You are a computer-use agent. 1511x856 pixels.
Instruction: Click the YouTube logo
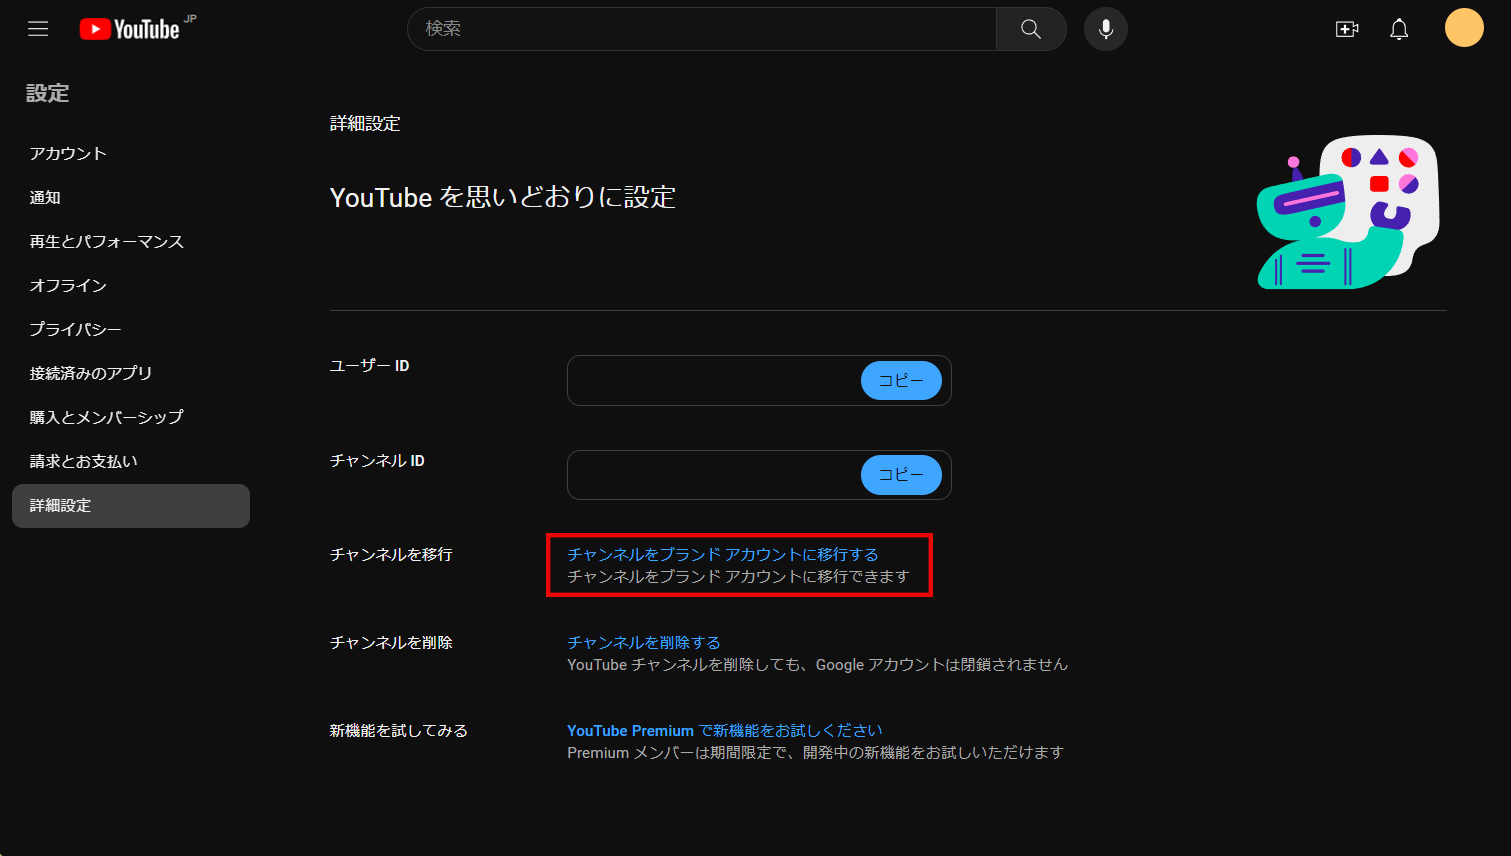tap(131, 28)
